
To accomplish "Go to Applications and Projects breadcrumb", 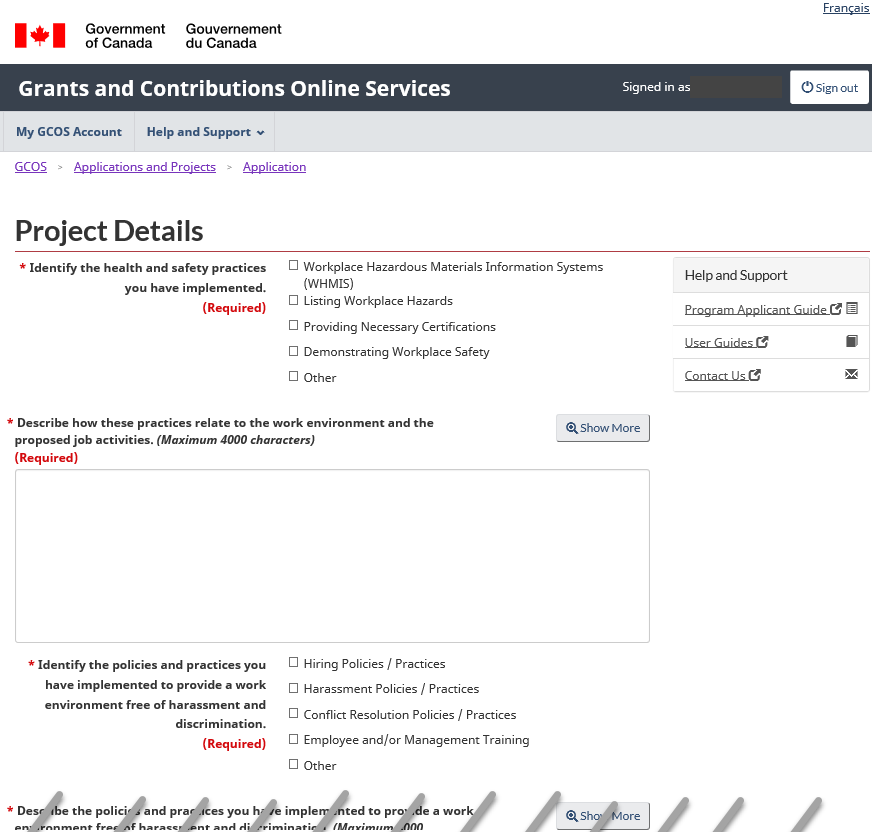I will (x=145, y=167).
